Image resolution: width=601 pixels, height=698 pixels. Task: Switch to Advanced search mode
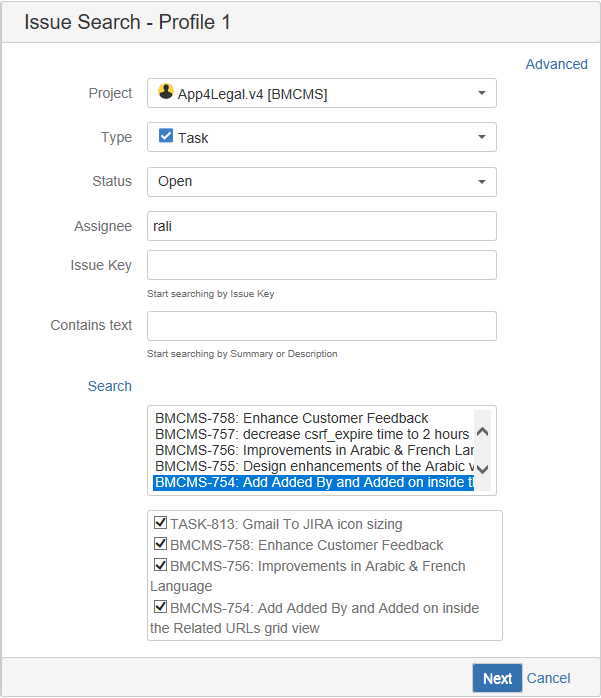point(556,64)
